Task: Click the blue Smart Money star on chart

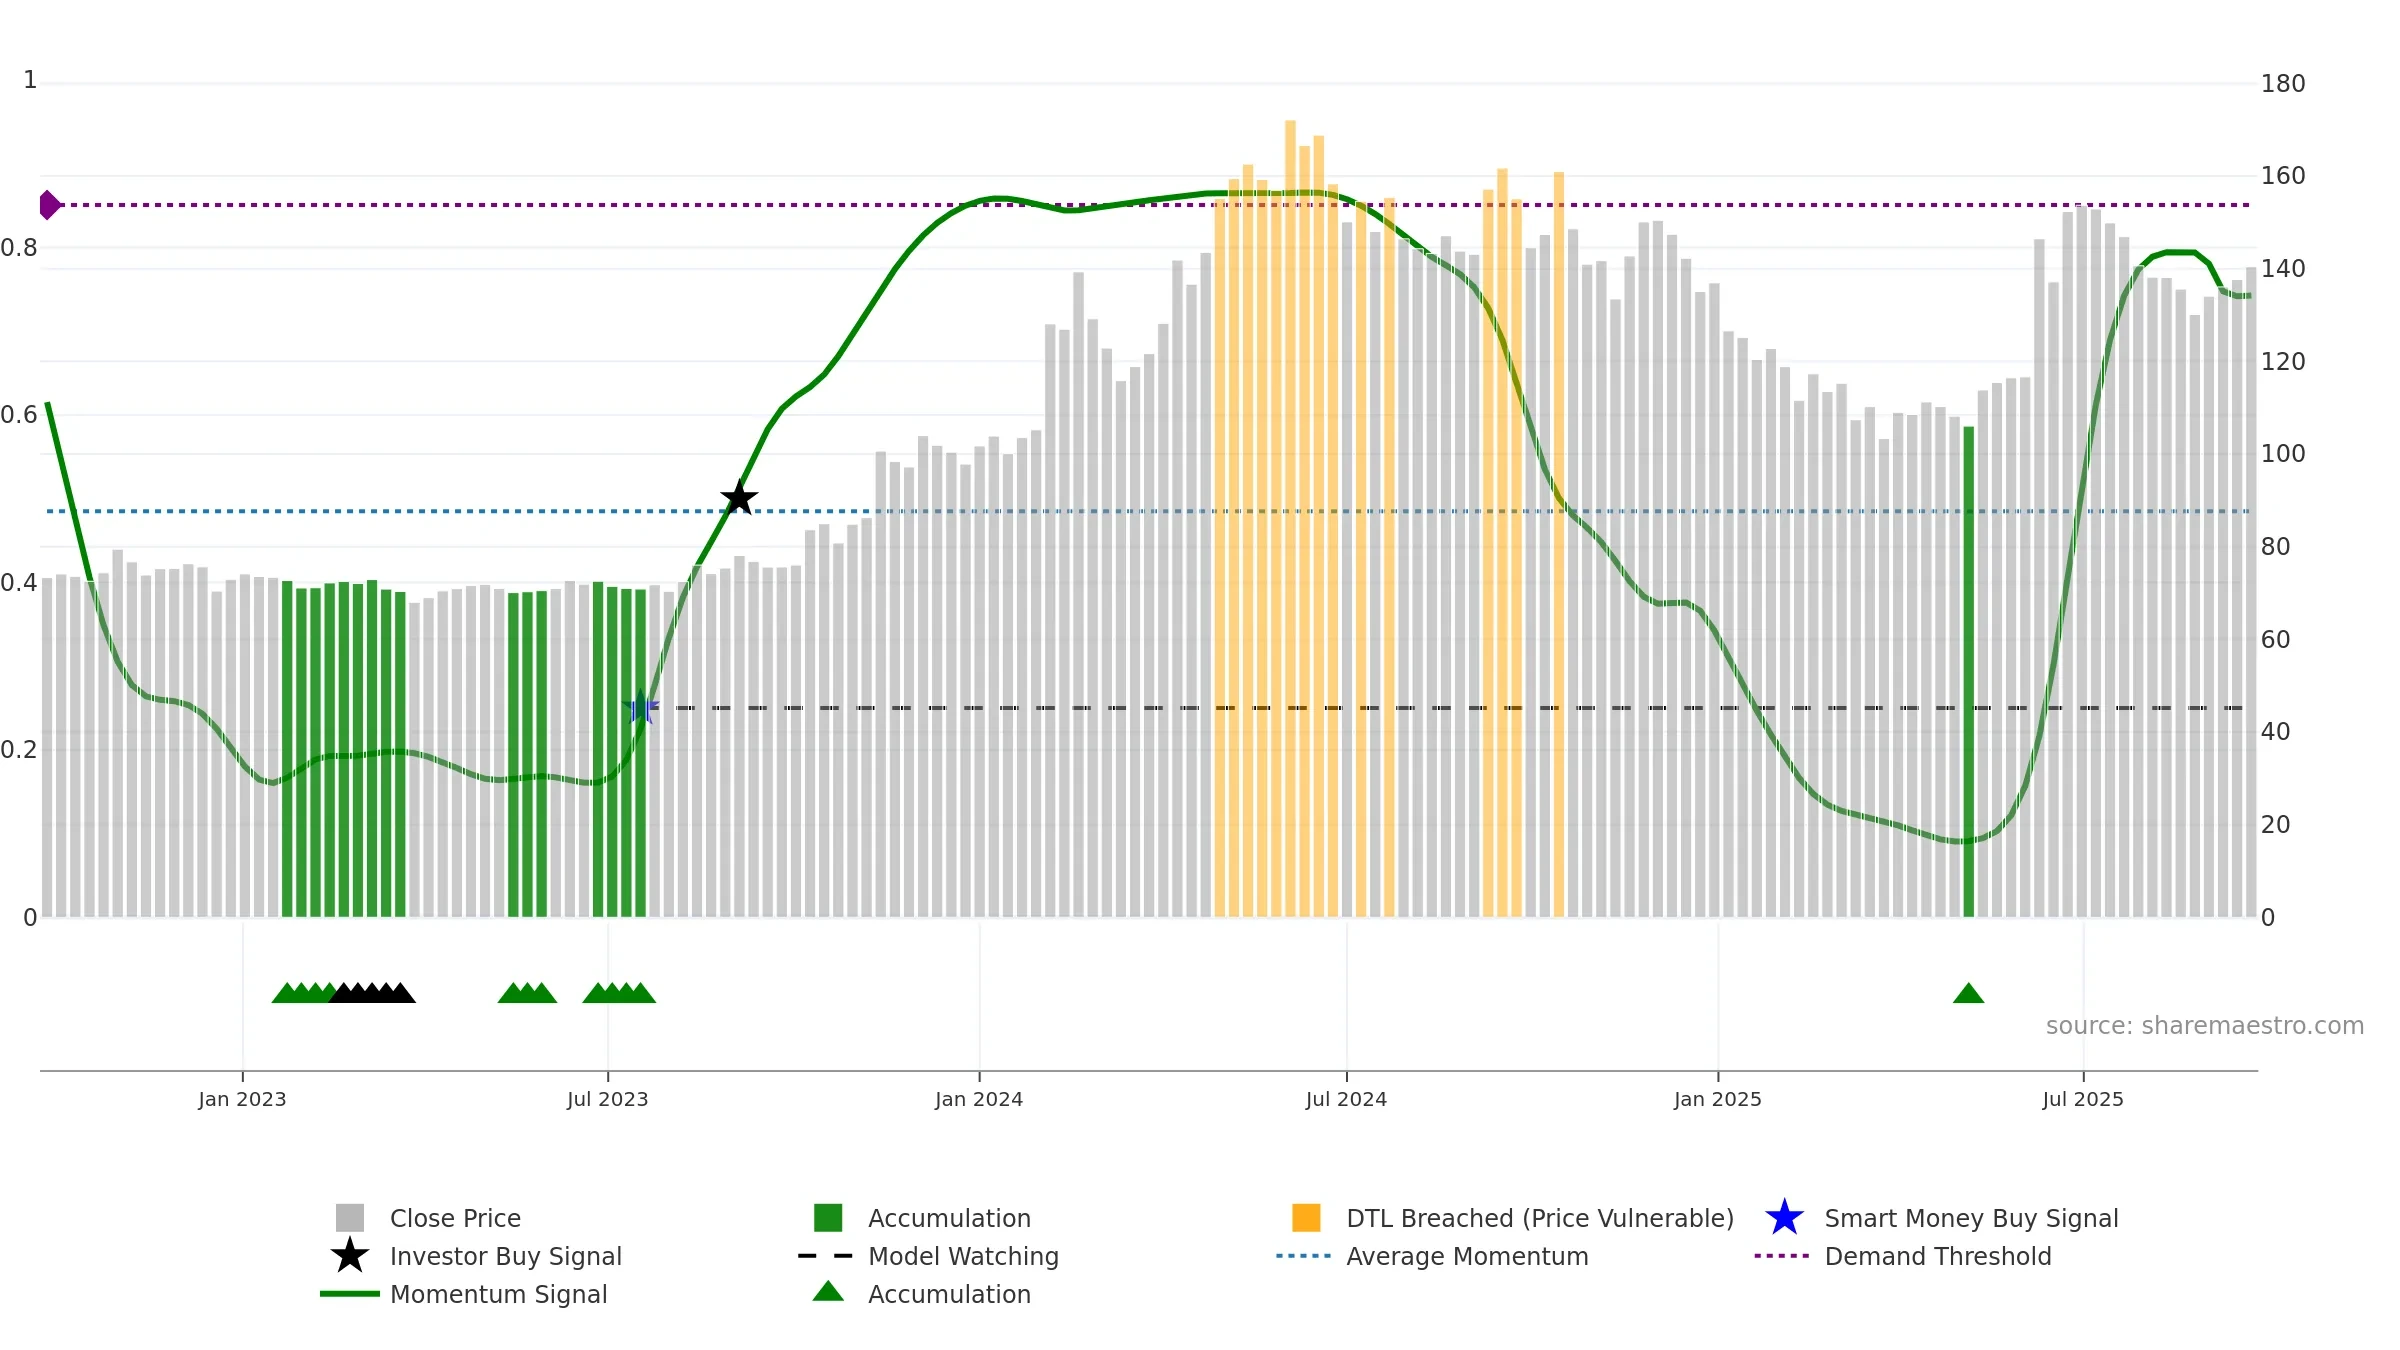Action: [641, 707]
